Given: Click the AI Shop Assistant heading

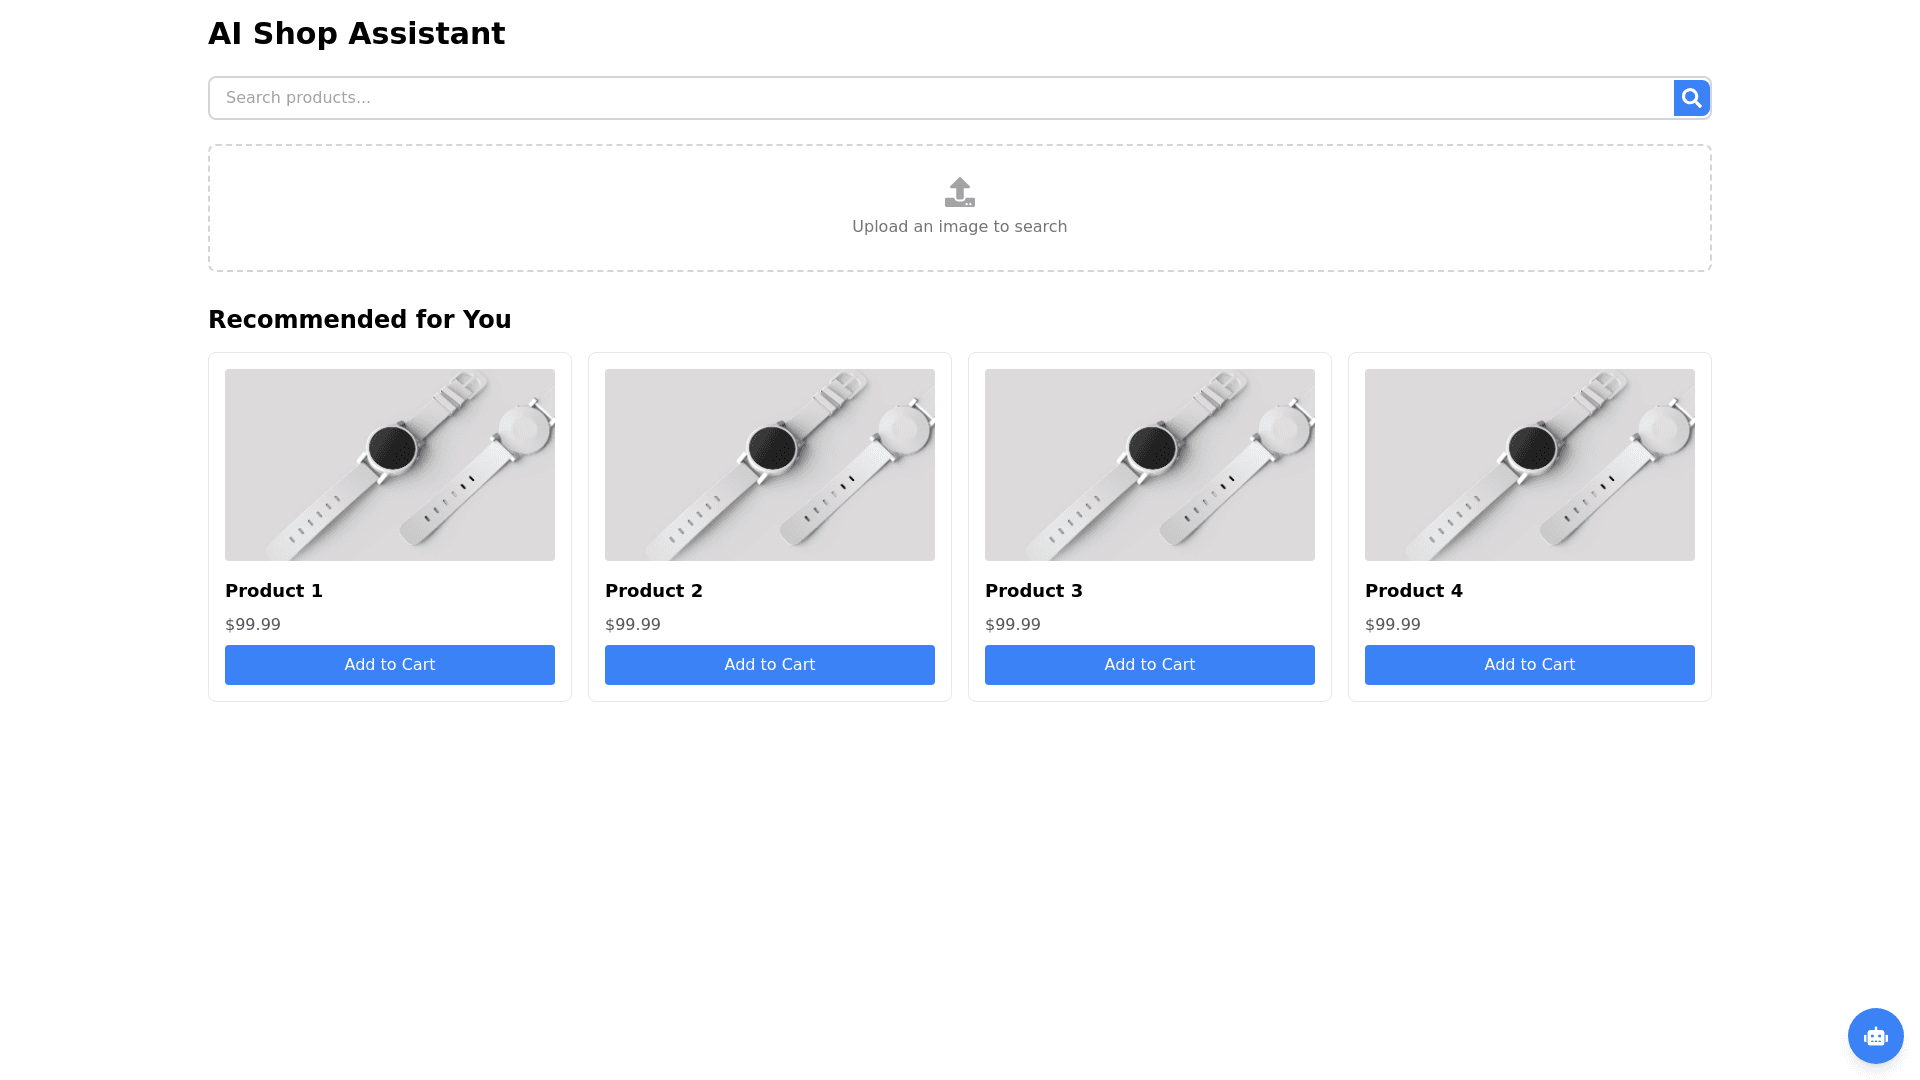Looking at the screenshot, I should pos(356,34).
